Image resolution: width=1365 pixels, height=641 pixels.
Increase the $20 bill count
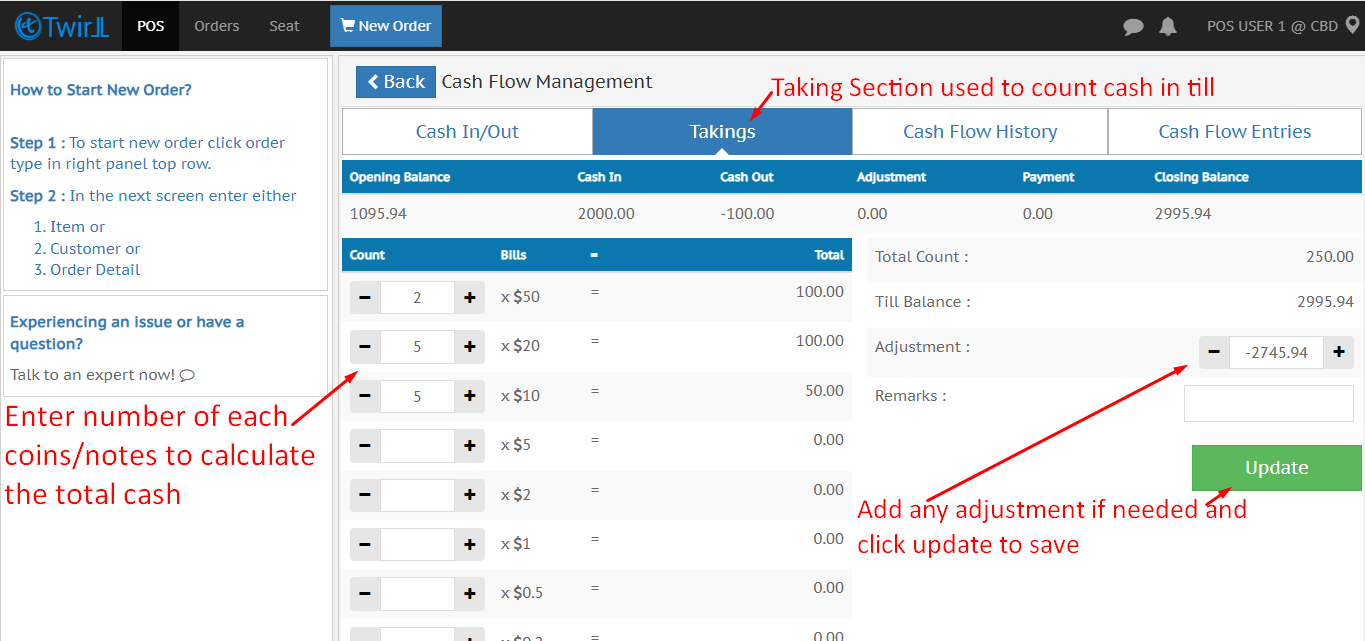[469, 347]
